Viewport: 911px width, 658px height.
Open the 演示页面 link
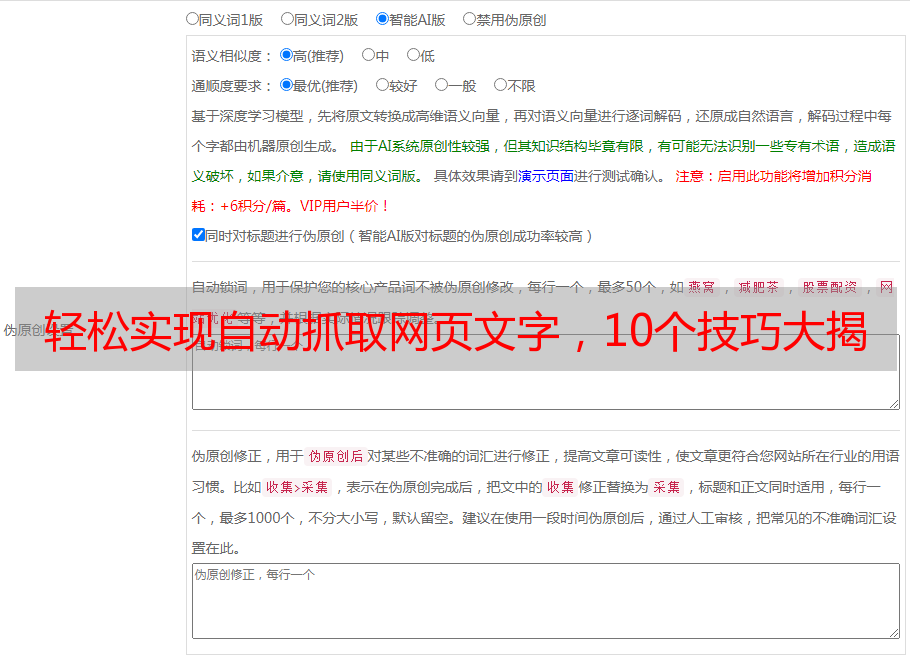[x=546, y=176]
